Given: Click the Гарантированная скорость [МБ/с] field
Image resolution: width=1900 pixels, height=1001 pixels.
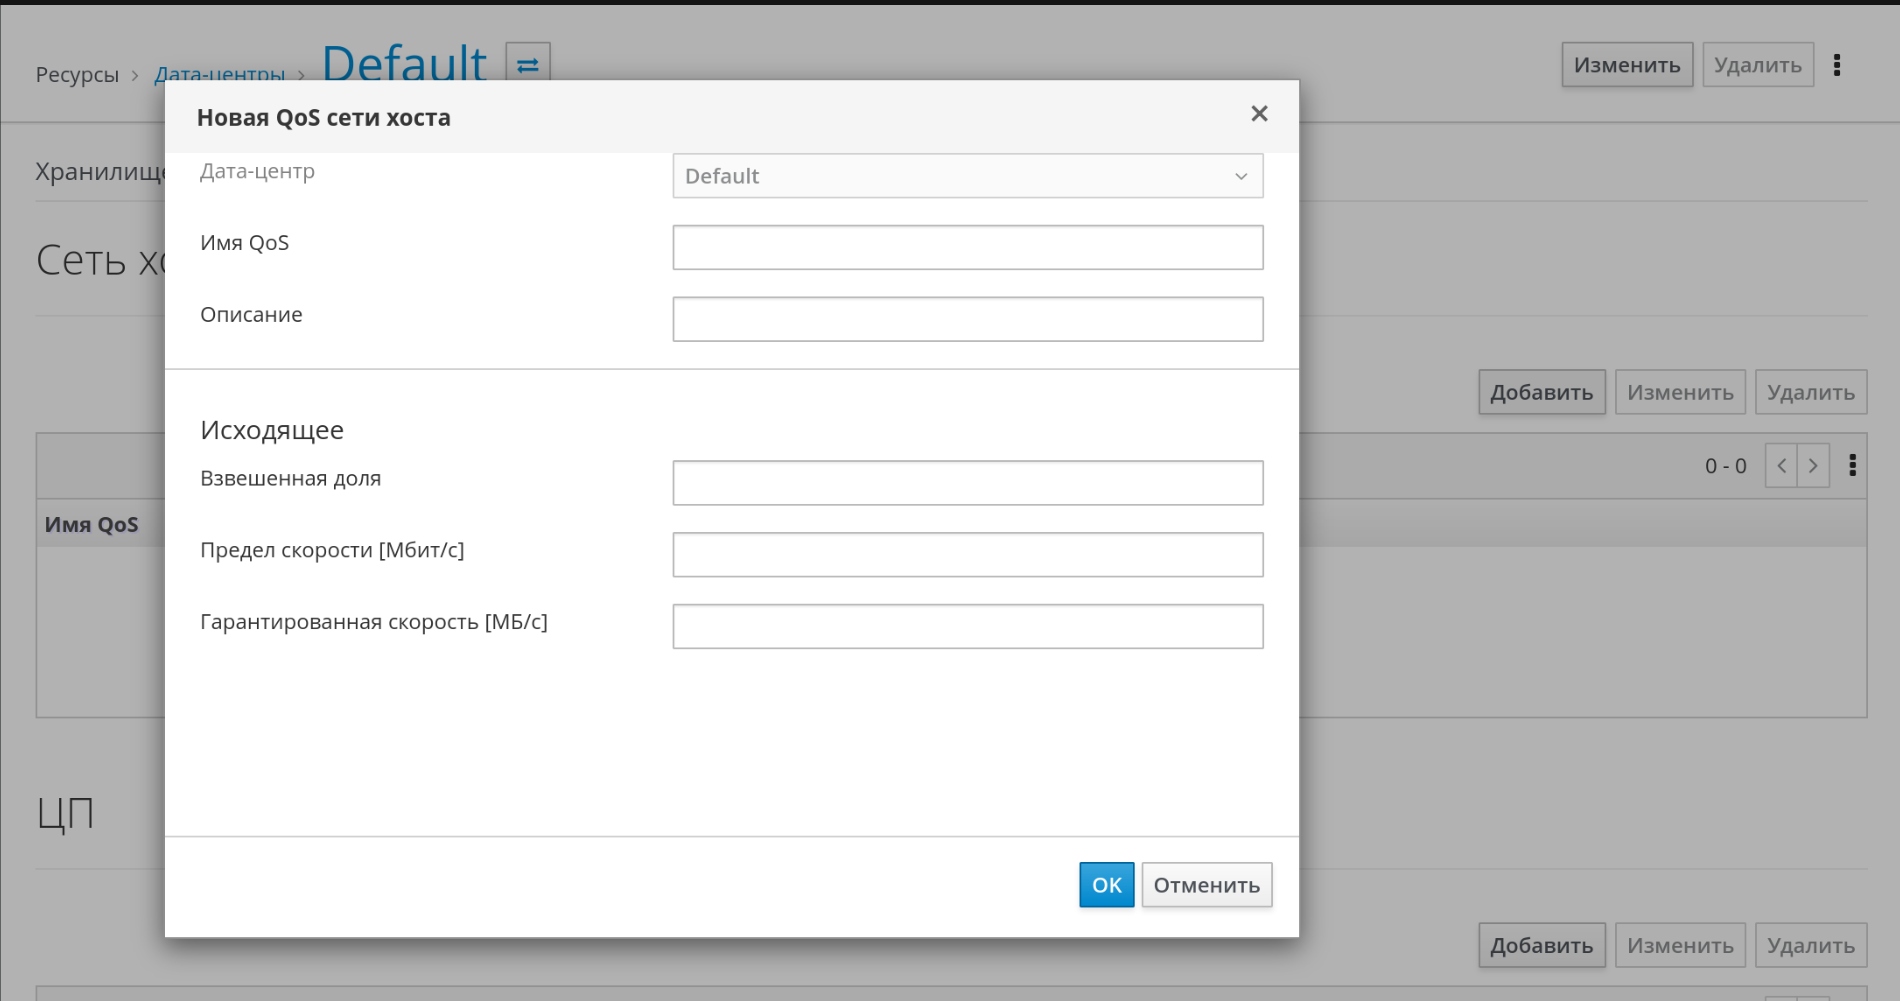Looking at the screenshot, I should [967, 627].
